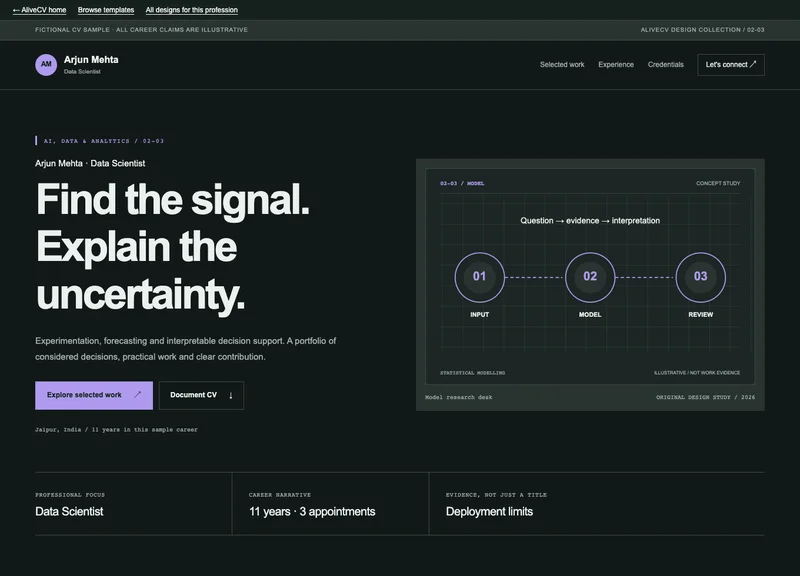Click 'Arjun Mehta · Data Scientist' subtitle
This screenshot has width=800, height=576.
coord(90,163)
